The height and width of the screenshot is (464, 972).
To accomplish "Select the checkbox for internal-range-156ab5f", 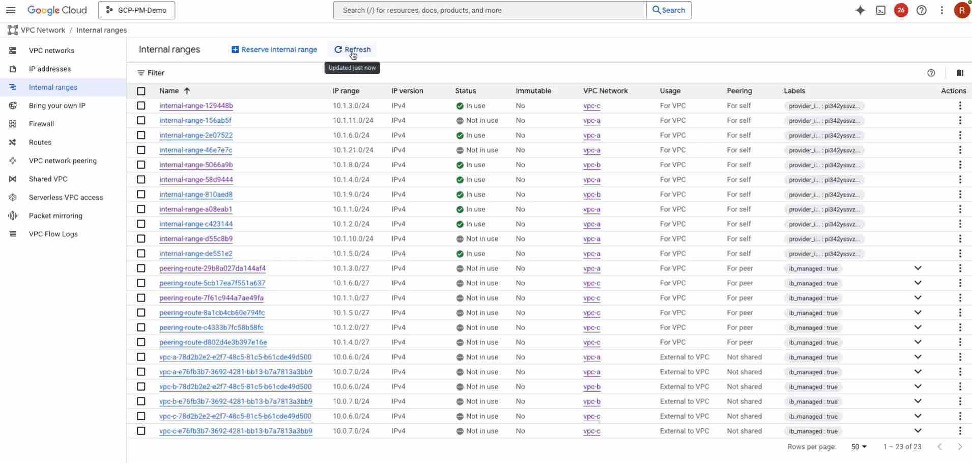I will [141, 120].
